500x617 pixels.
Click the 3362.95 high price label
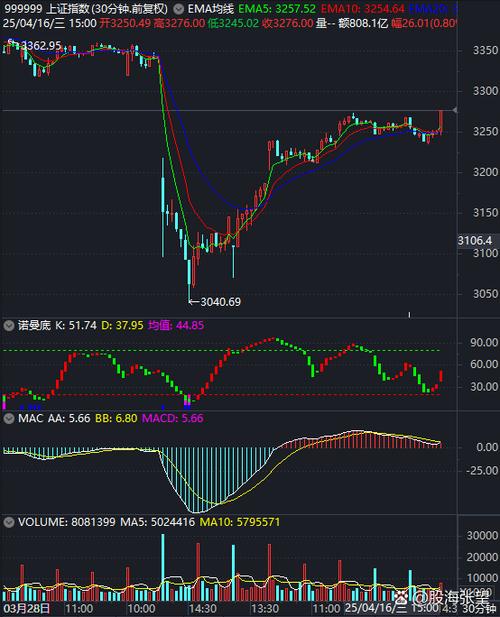tap(41, 46)
